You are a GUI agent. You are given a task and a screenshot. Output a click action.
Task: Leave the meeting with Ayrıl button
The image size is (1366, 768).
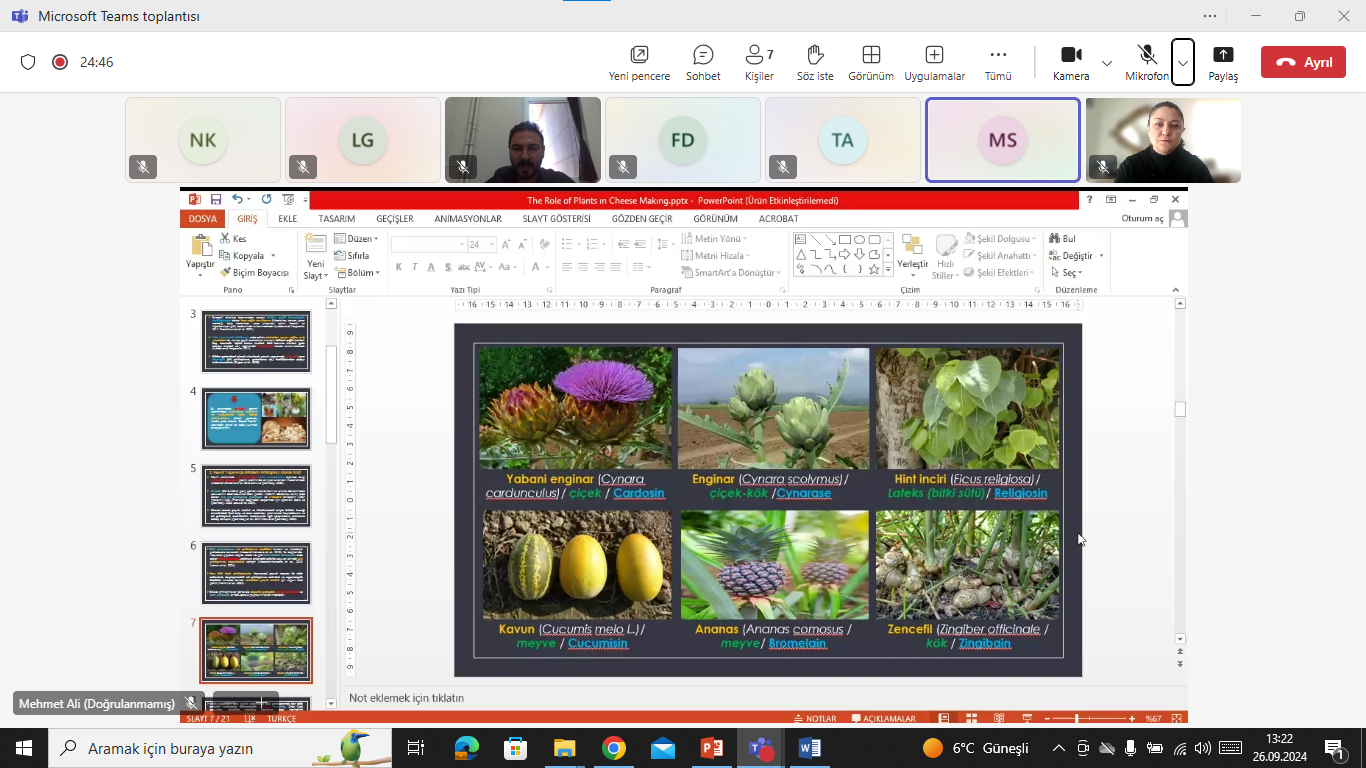[1303, 62]
